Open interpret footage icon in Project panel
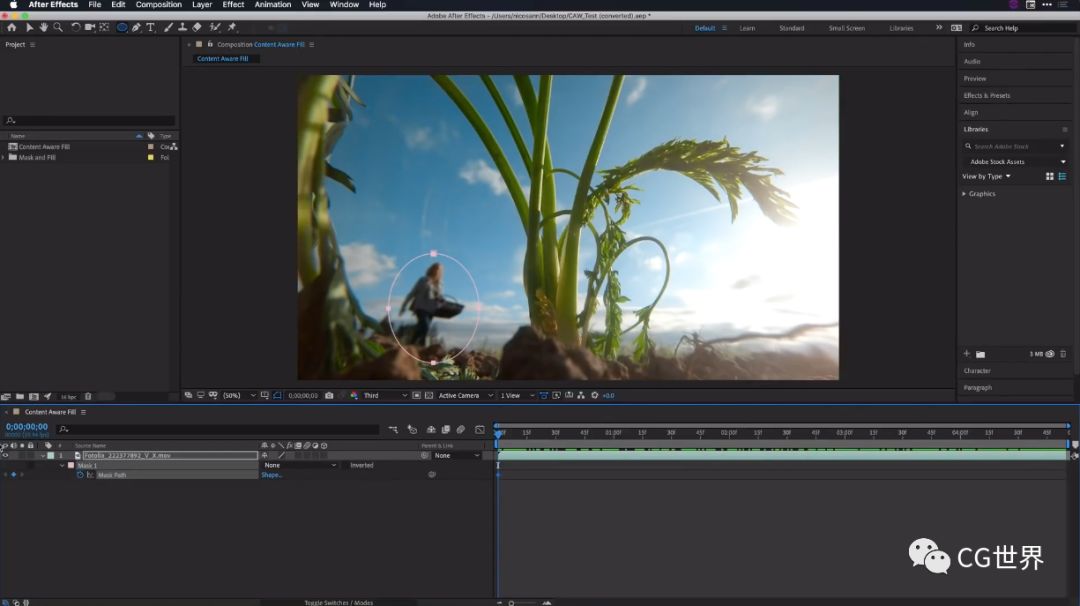 pyautogui.click(x=6, y=397)
